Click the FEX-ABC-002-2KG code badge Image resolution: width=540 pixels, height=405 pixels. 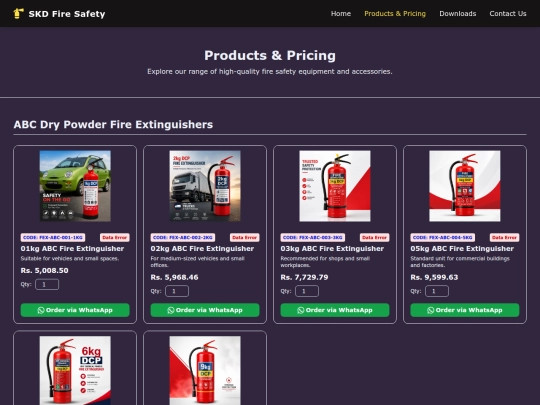(x=183, y=238)
